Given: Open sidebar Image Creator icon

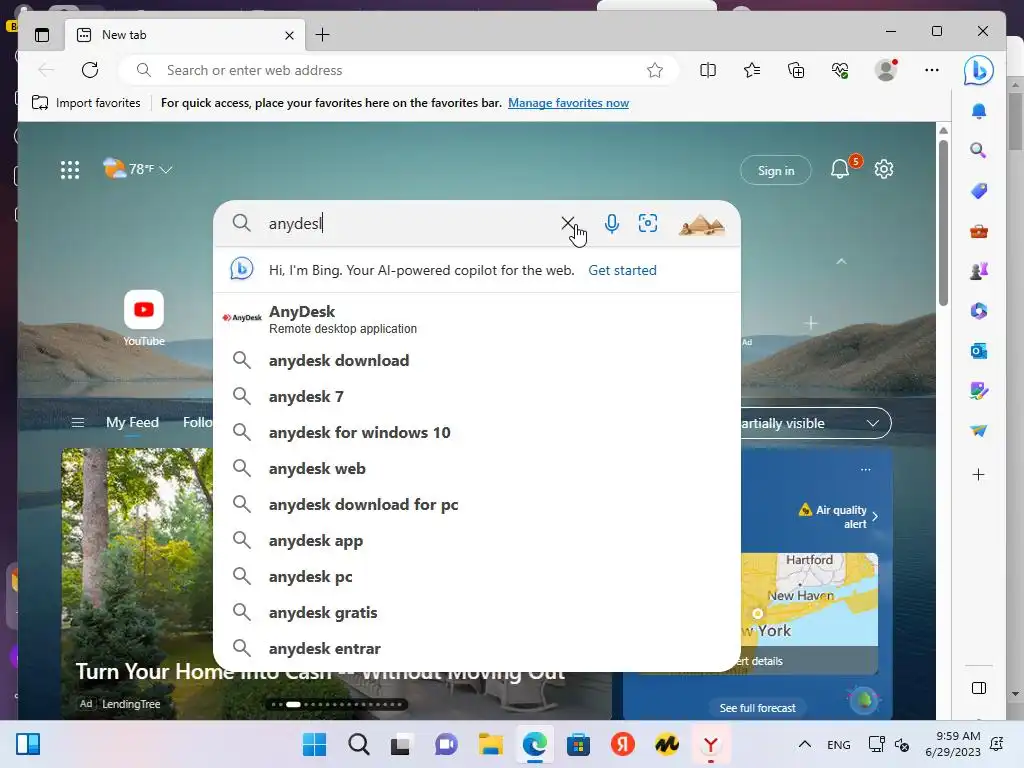Looking at the screenshot, I should pos(978,391).
